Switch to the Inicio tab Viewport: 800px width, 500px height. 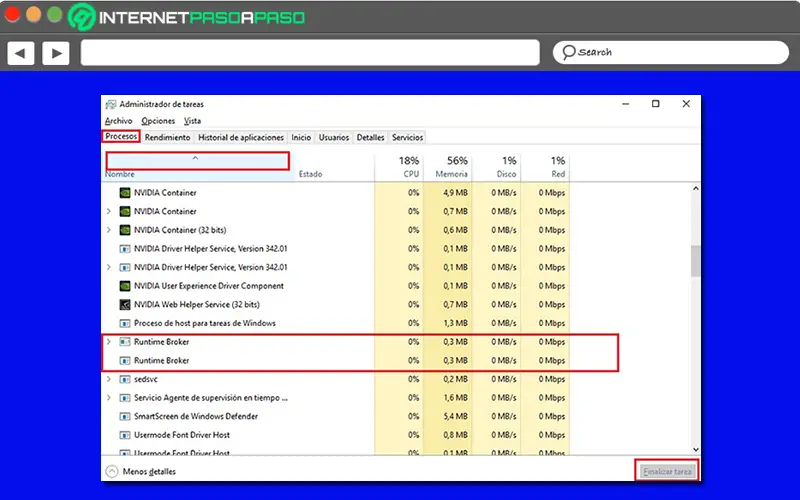(301, 137)
